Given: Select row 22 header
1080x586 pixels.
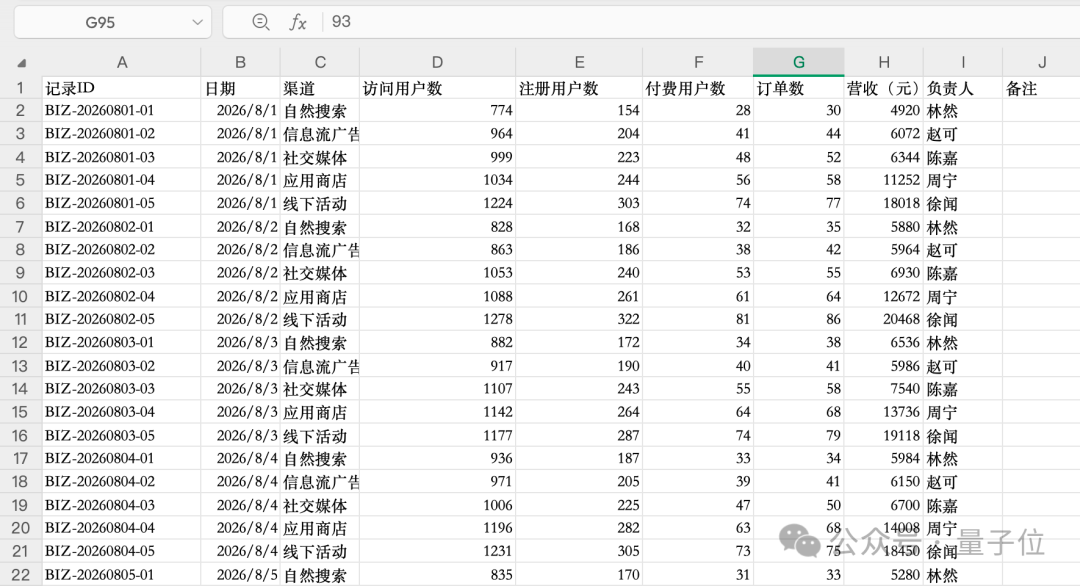Looking at the screenshot, I should 21,574.
